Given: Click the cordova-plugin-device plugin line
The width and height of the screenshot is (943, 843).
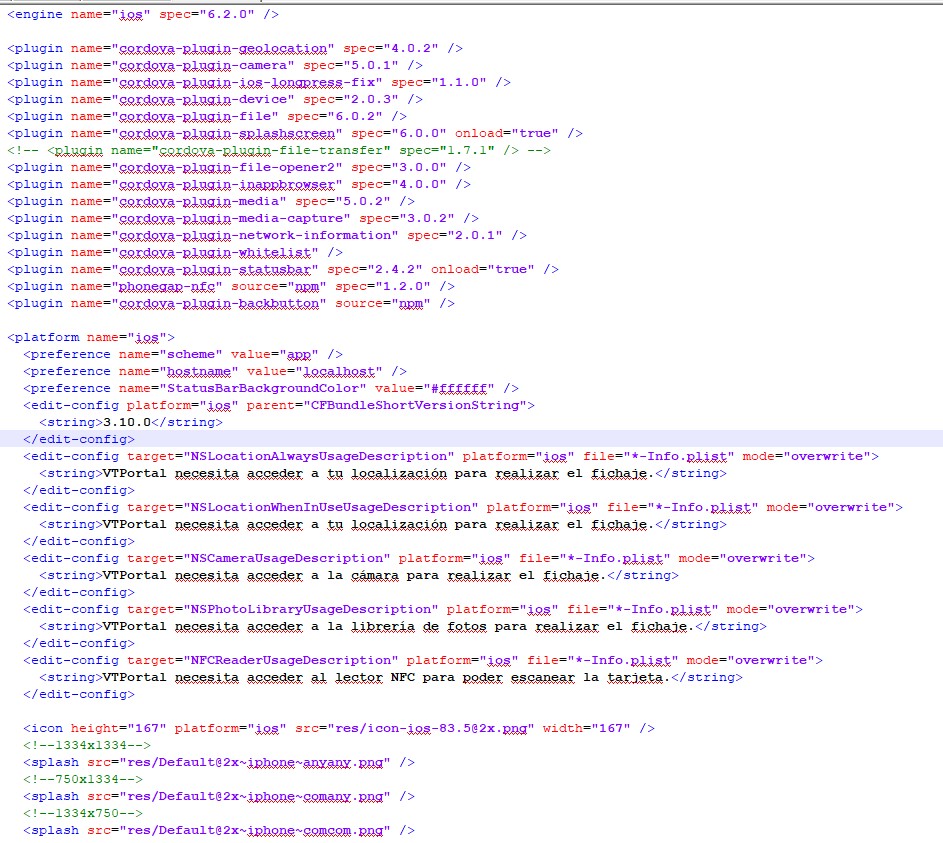Looking at the screenshot, I should [215, 99].
